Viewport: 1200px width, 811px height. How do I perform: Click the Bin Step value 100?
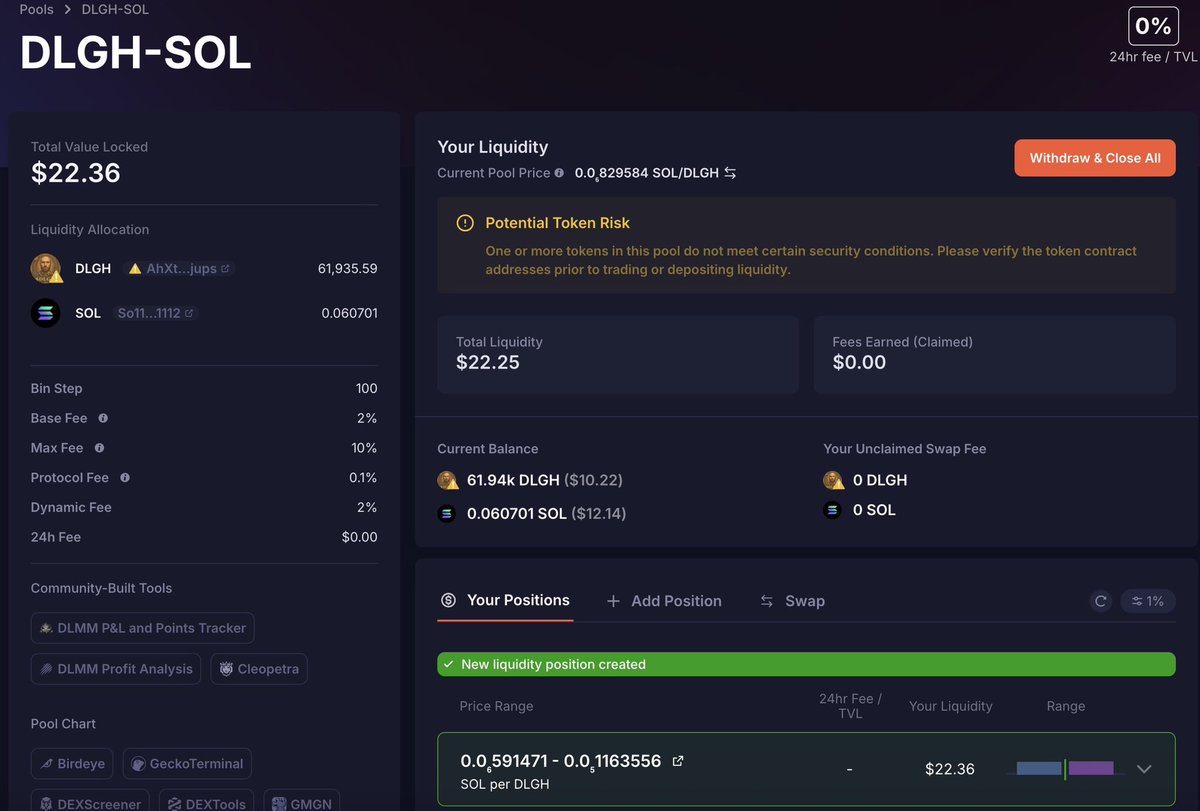pyautogui.click(x=366, y=388)
